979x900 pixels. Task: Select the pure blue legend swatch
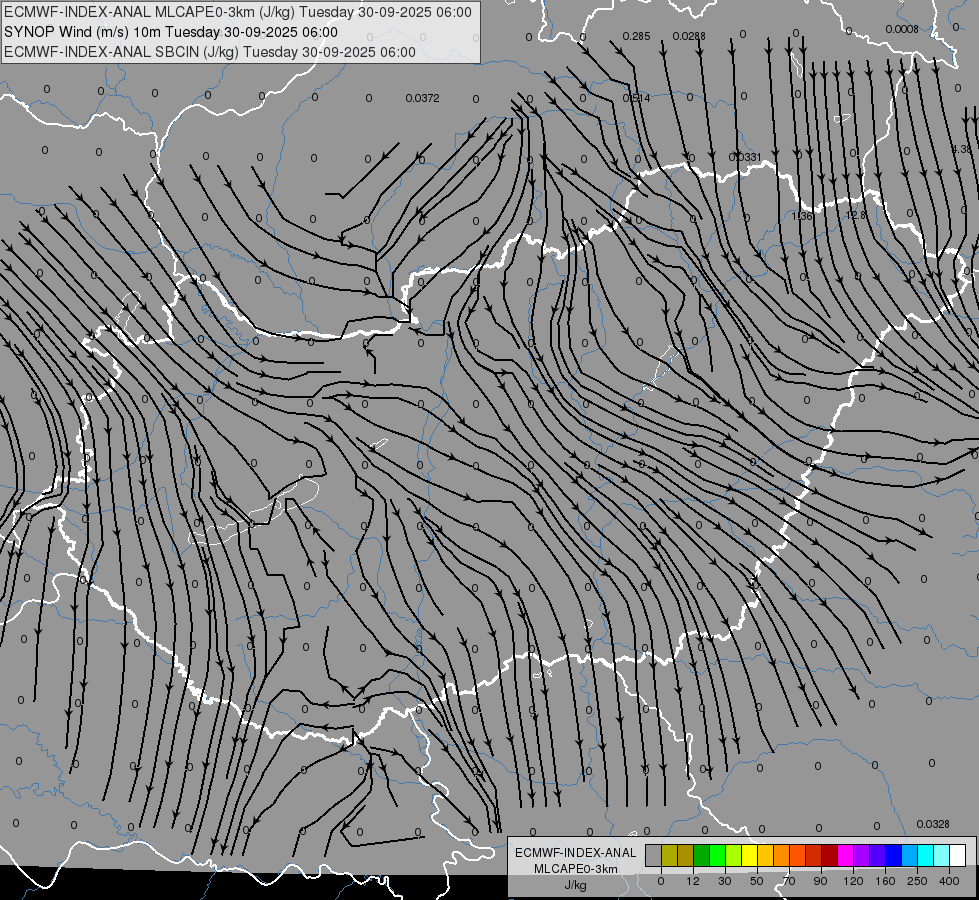[x=893, y=855]
